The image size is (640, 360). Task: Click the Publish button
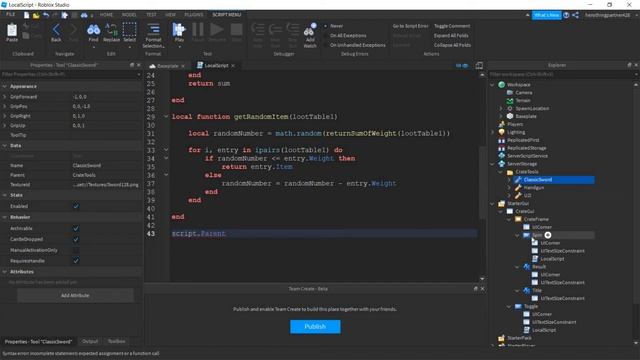tap(315, 327)
